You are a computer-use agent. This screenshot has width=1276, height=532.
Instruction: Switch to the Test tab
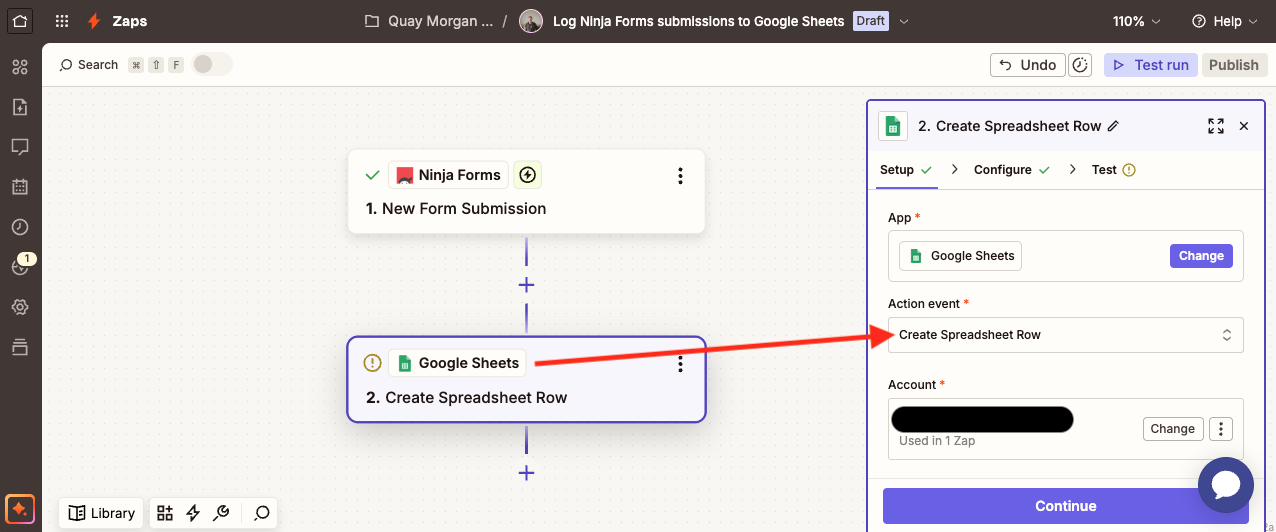(1113, 170)
